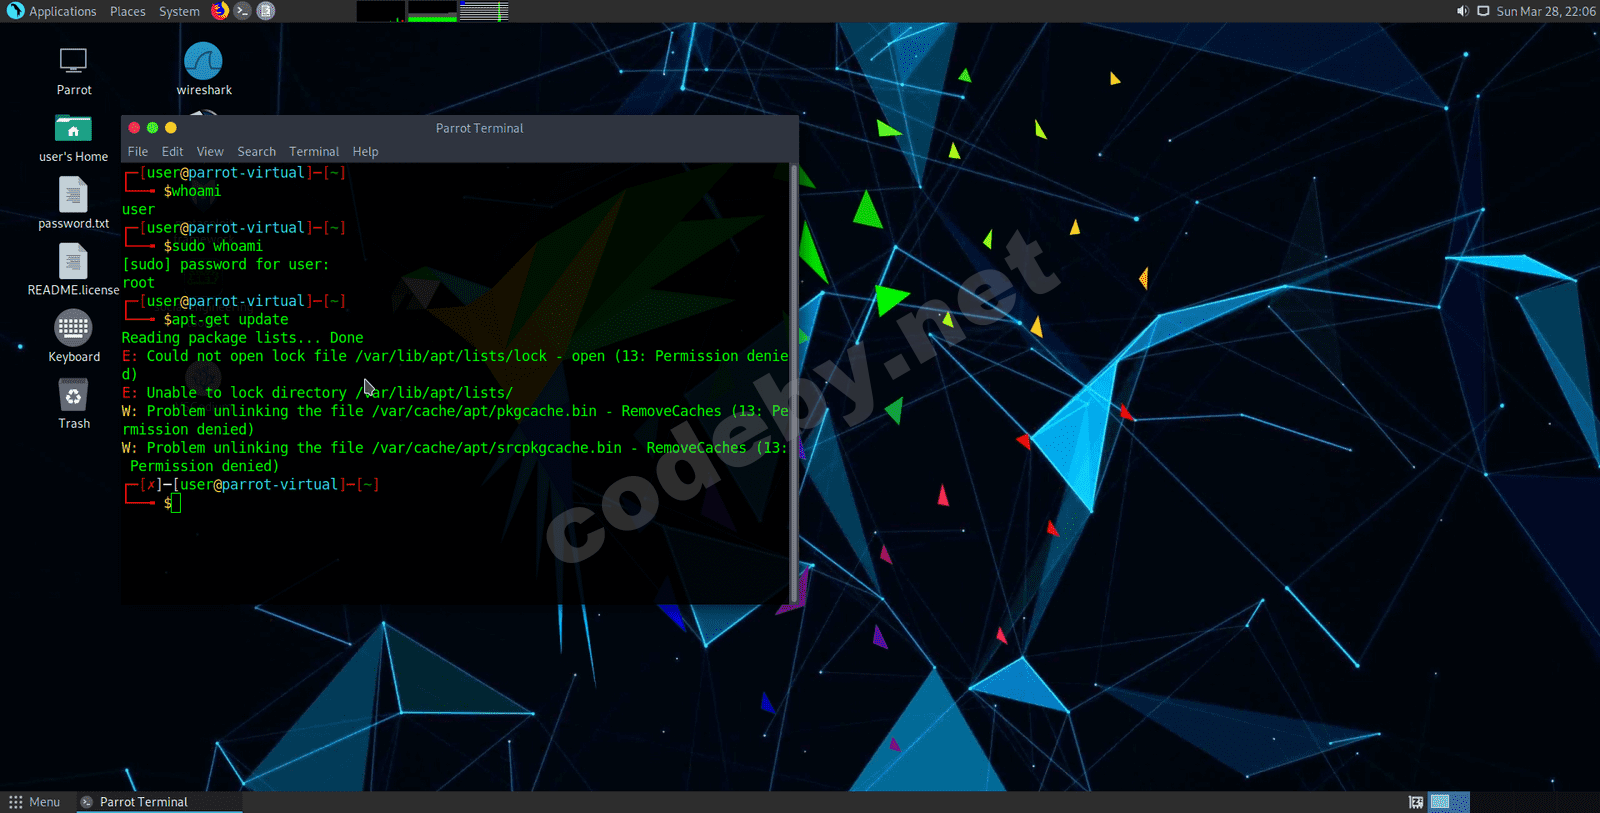Open the terminal Edit menu
Image resolution: width=1600 pixels, height=813 pixels.
coord(173,152)
